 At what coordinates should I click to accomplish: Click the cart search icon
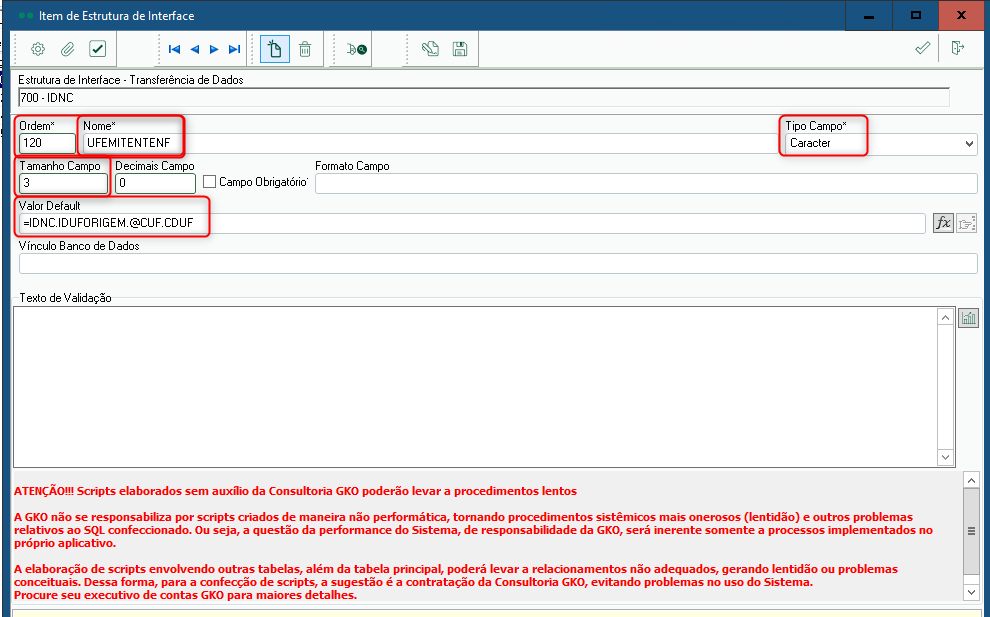357,49
